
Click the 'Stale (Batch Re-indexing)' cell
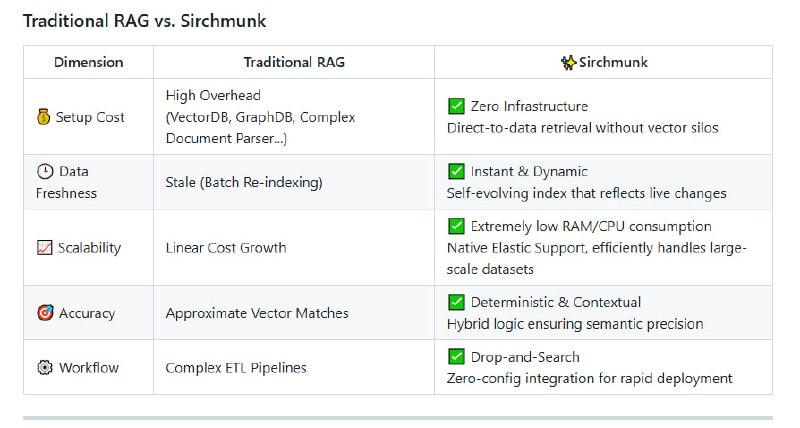click(x=243, y=182)
